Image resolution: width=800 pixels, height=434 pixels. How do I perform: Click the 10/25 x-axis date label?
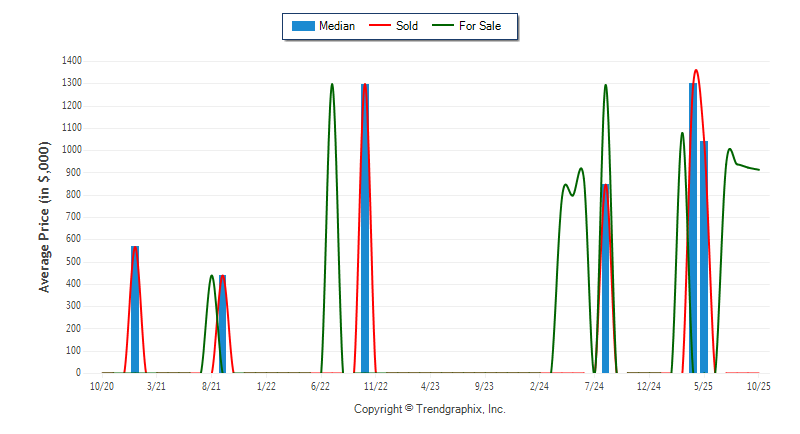tap(757, 386)
